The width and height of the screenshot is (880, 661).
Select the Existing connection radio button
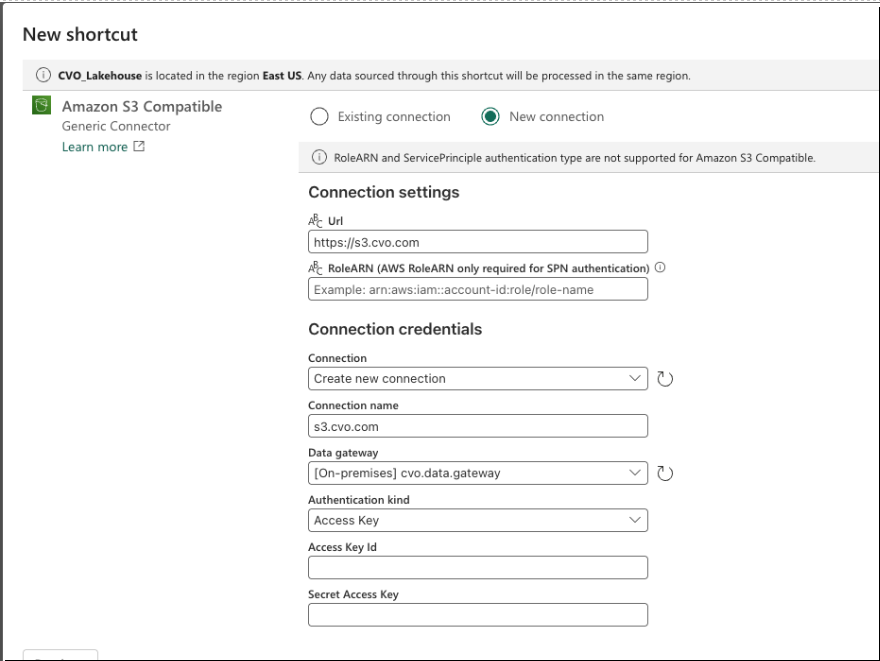(319, 117)
